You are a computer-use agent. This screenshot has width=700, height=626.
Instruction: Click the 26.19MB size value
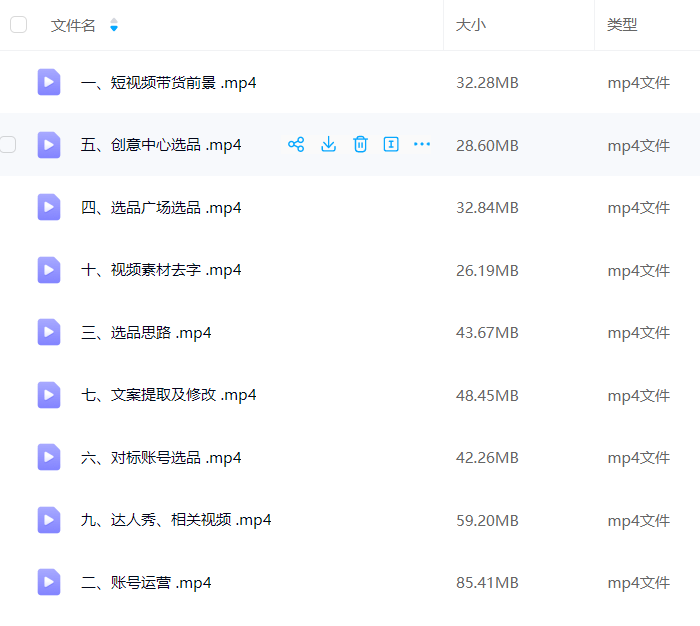click(x=487, y=271)
